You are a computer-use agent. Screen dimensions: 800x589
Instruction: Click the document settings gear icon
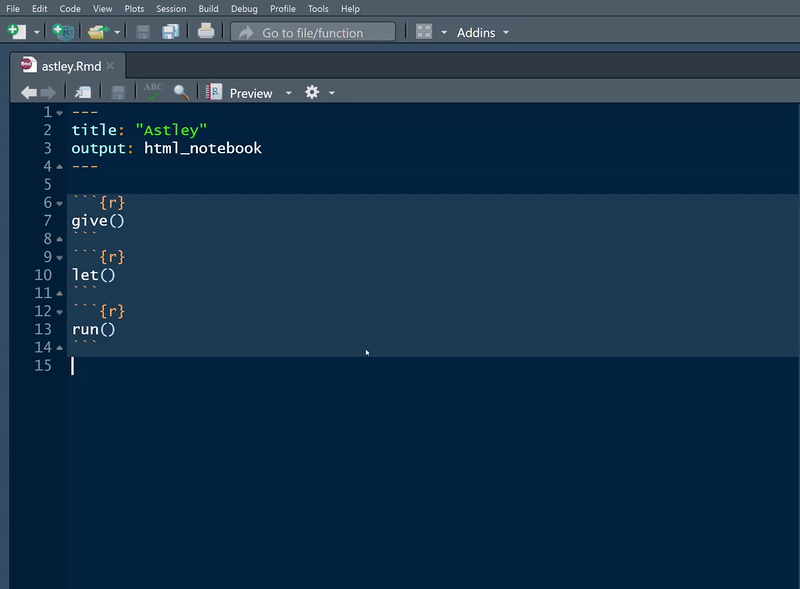pos(312,92)
